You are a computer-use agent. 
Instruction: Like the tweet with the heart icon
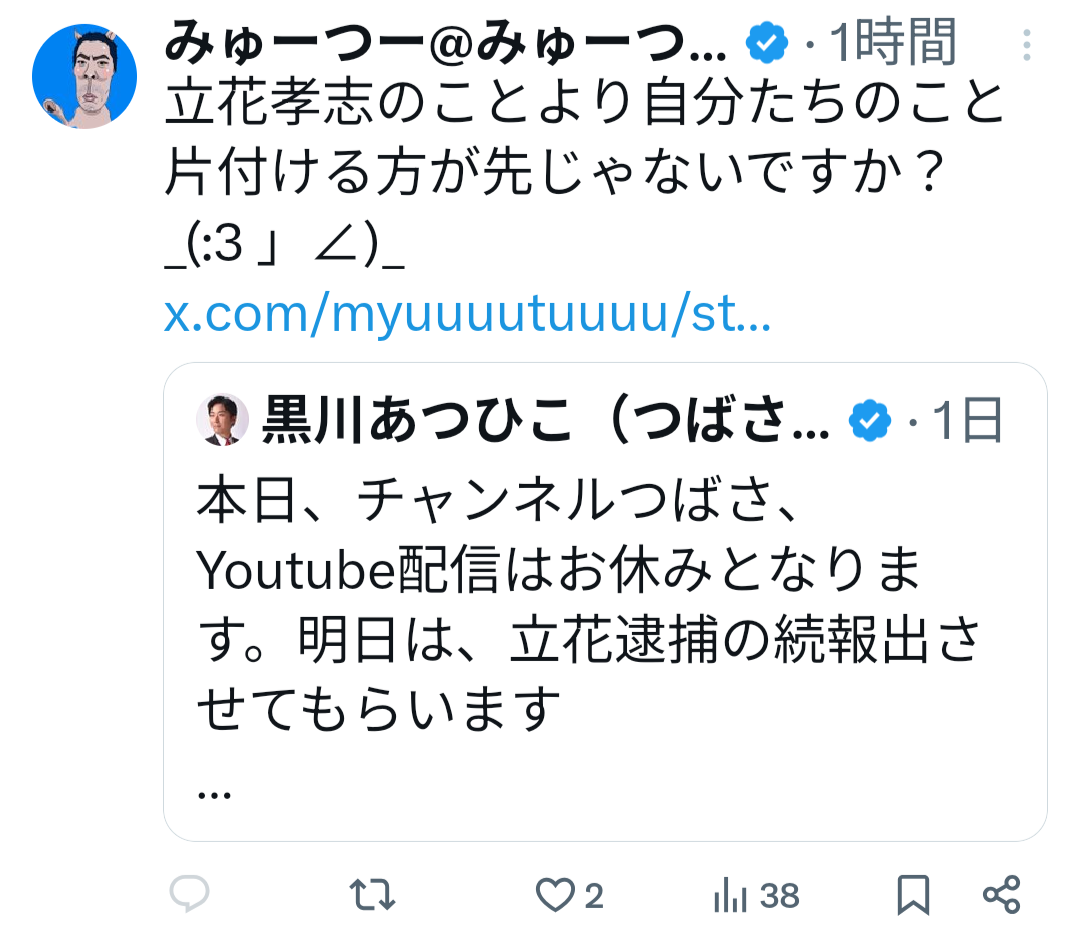pyautogui.click(x=555, y=895)
